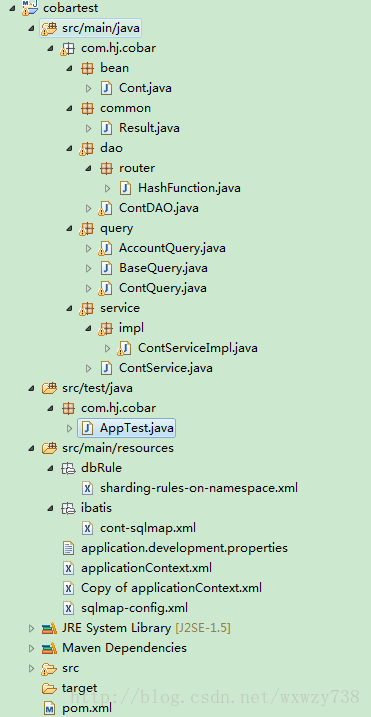Click the pom.xml file name

pyautogui.click(x=86, y=708)
